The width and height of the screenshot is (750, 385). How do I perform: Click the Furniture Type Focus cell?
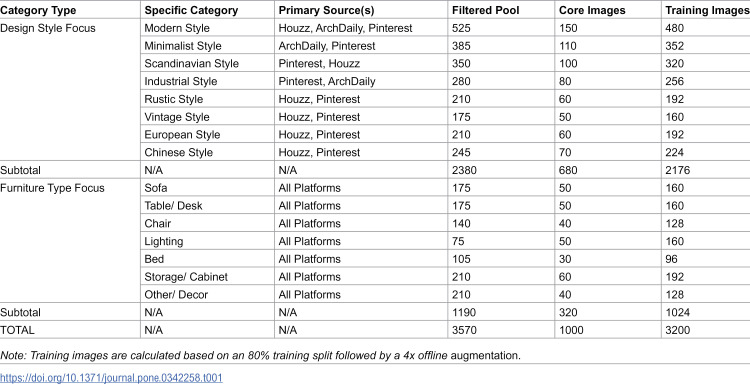click(52, 188)
